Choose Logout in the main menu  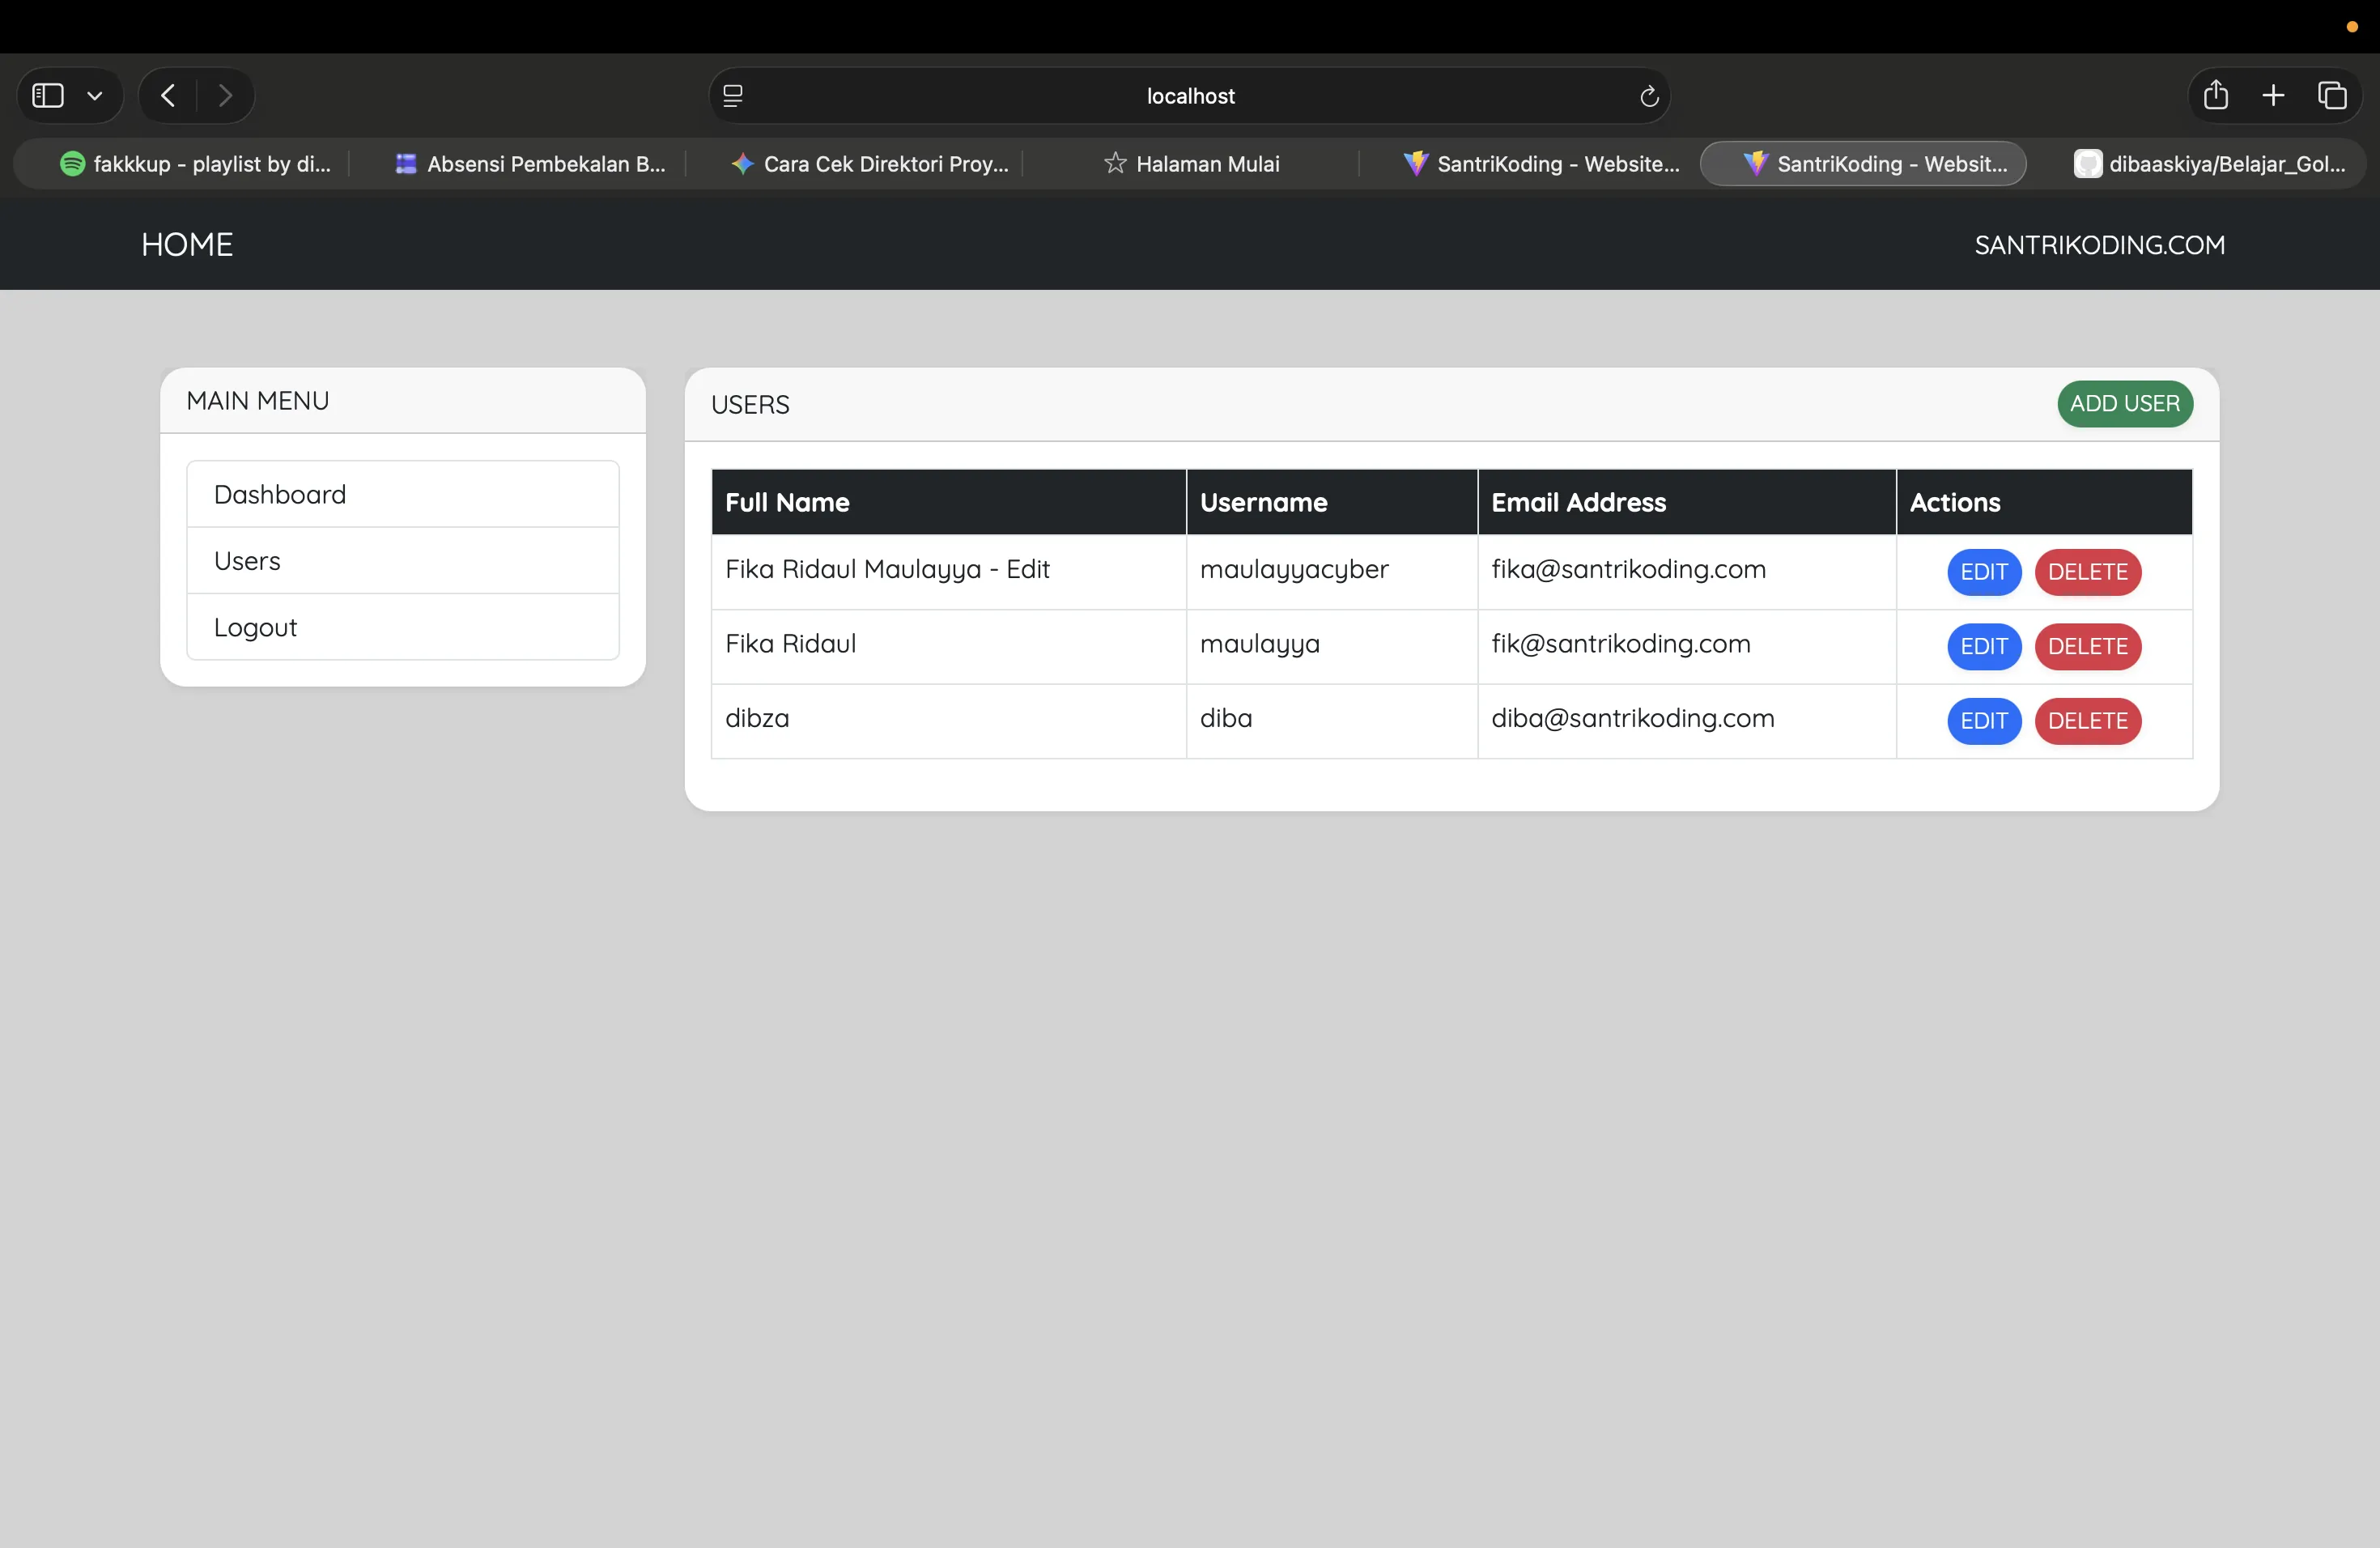pos(403,627)
